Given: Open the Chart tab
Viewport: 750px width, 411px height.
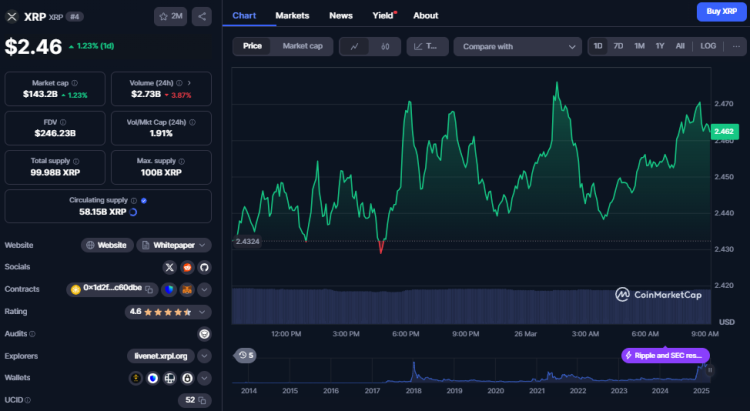Looking at the screenshot, I should tap(244, 16).
